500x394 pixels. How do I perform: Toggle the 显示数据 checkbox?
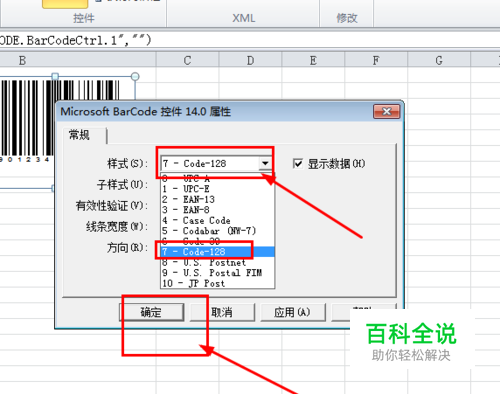pyautogui.click(x=297, y=164)
